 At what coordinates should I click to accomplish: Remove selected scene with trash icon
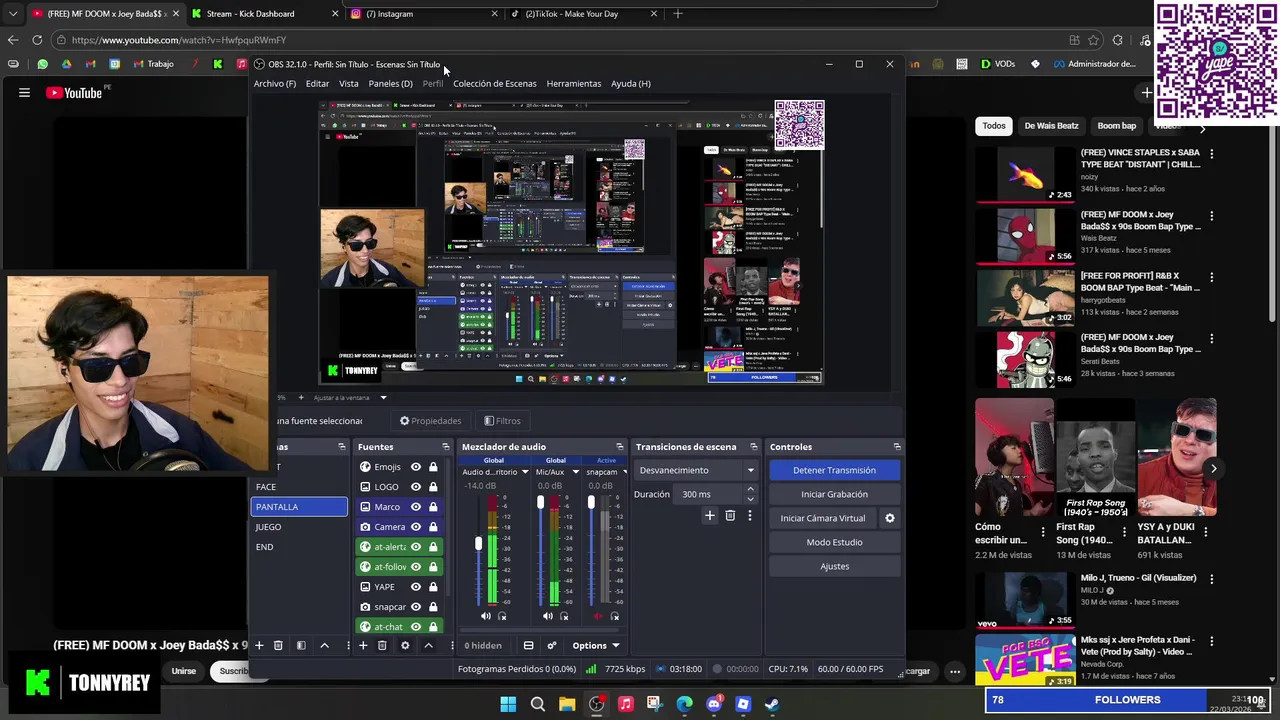click(278, 646)
